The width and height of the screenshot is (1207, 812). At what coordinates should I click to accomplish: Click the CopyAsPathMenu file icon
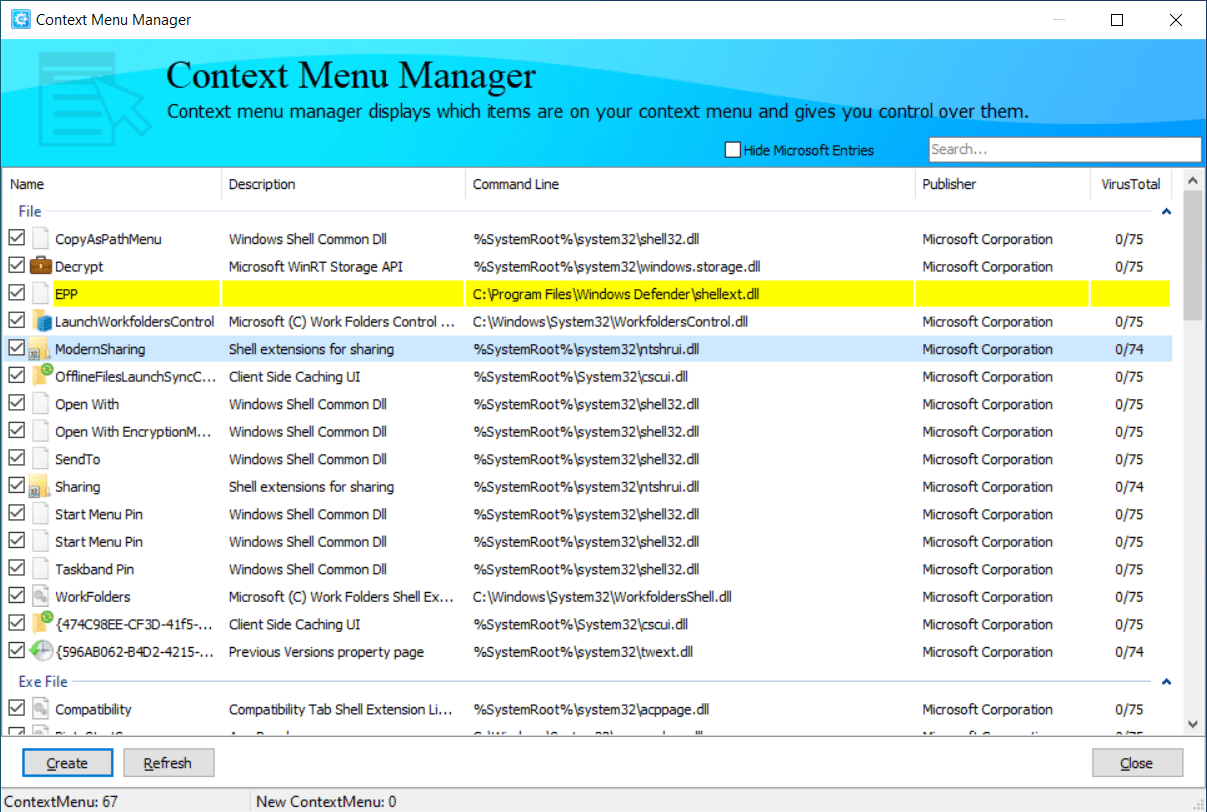tap(41, 239)
